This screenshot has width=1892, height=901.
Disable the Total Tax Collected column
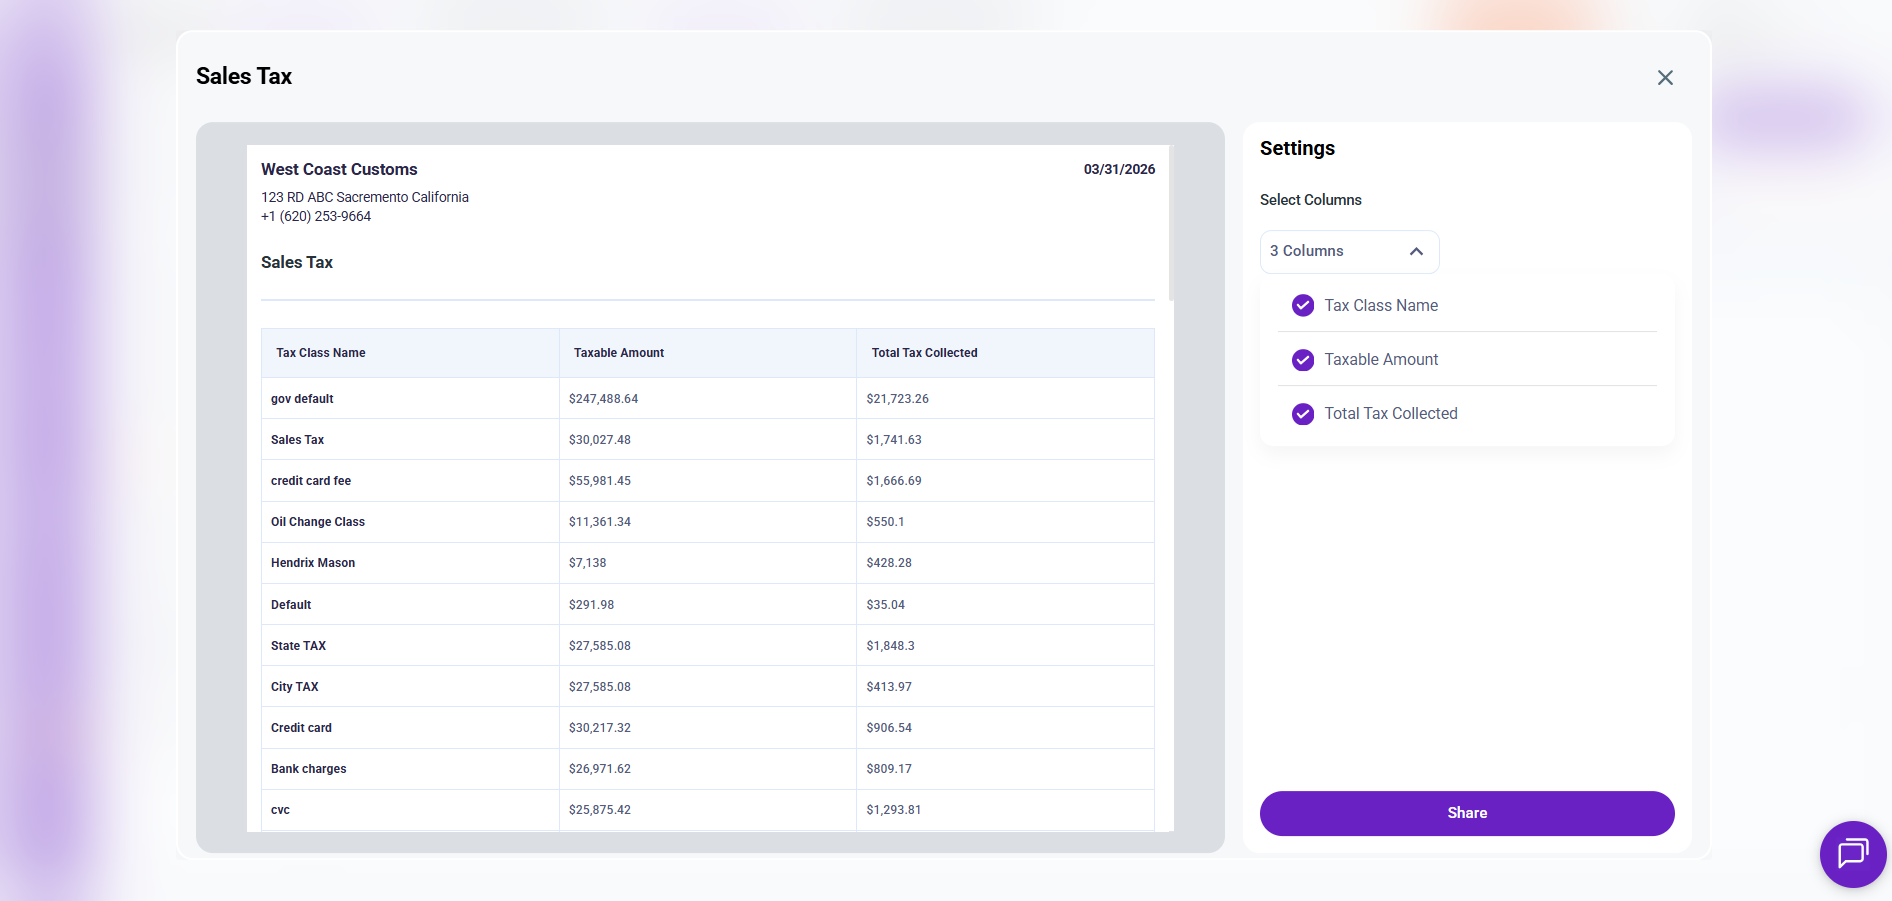point(1303,414)
